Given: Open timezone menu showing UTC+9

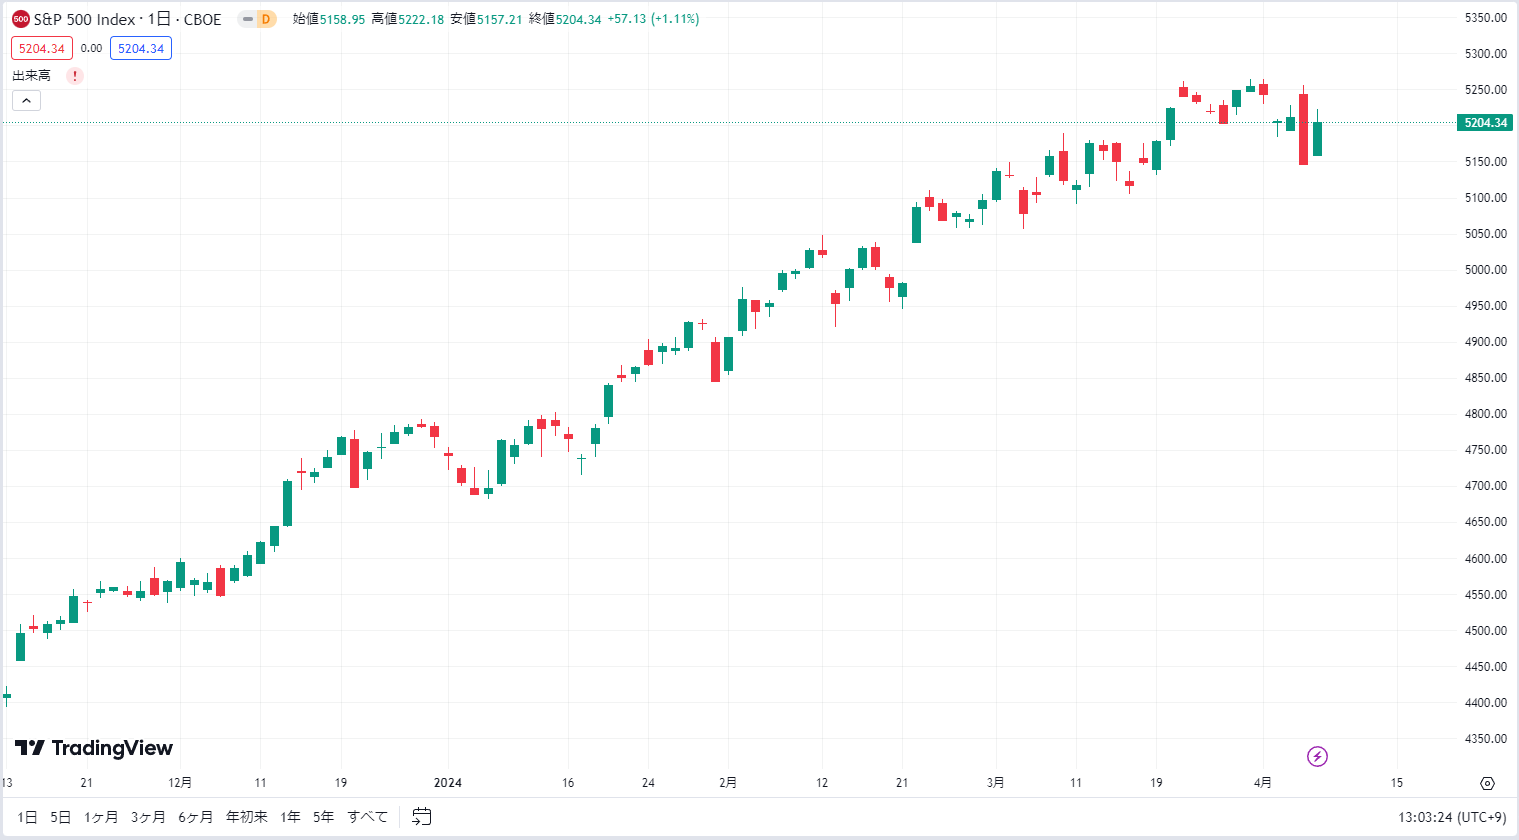Looking at the screenshot, I should point(1452,817).
